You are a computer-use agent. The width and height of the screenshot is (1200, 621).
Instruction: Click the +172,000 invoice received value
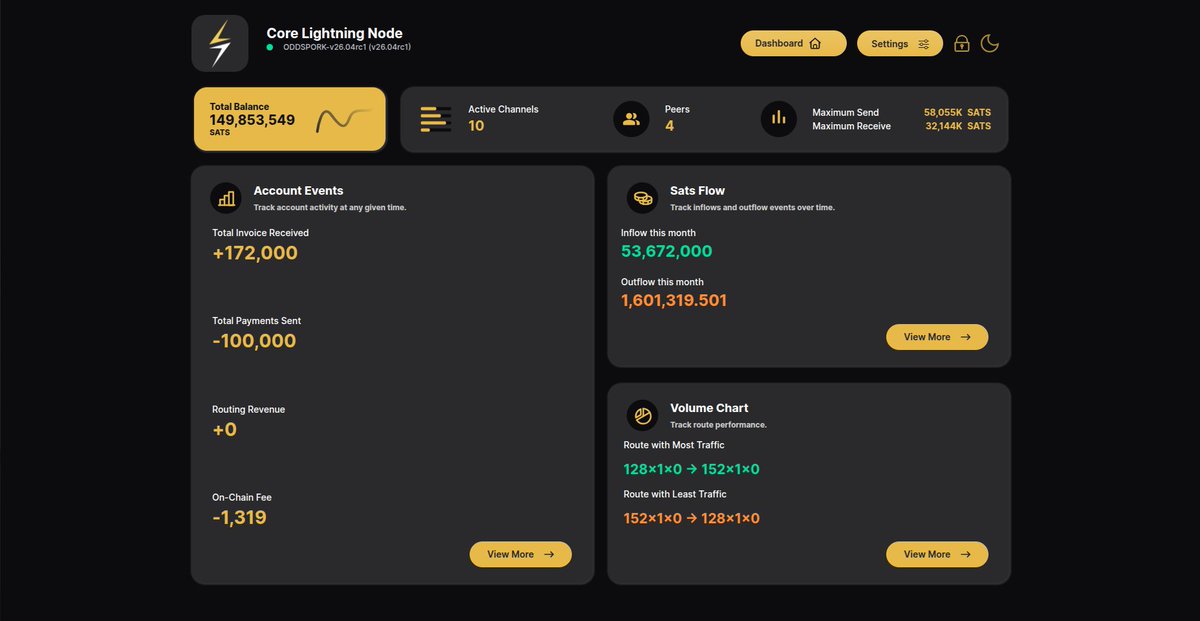point(255,253)
